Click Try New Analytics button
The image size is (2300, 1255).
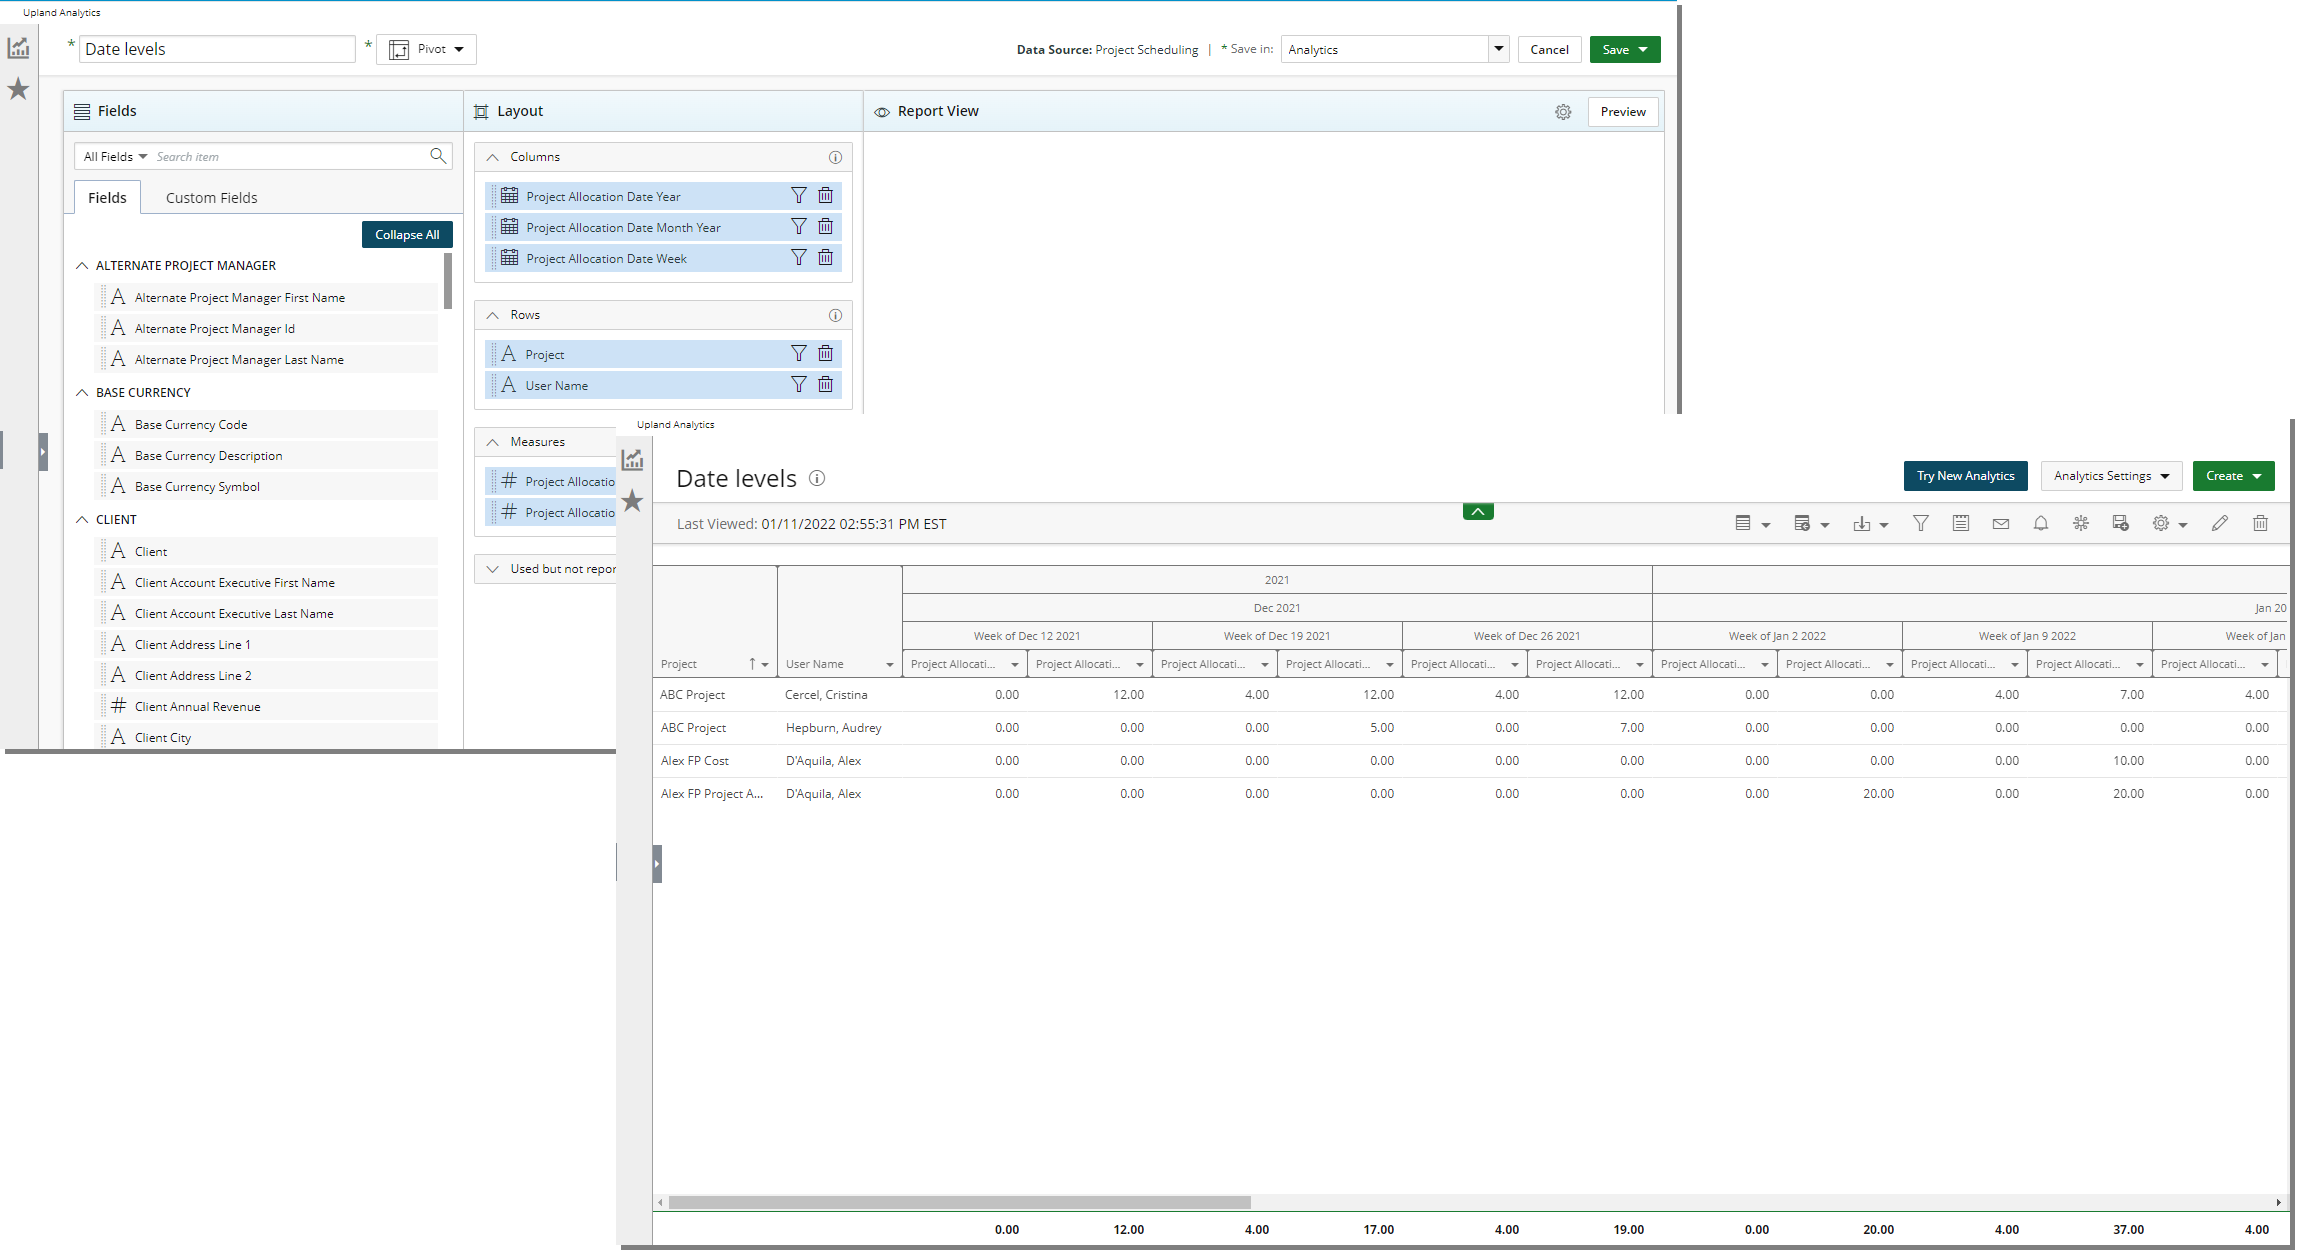[1965, 476]
